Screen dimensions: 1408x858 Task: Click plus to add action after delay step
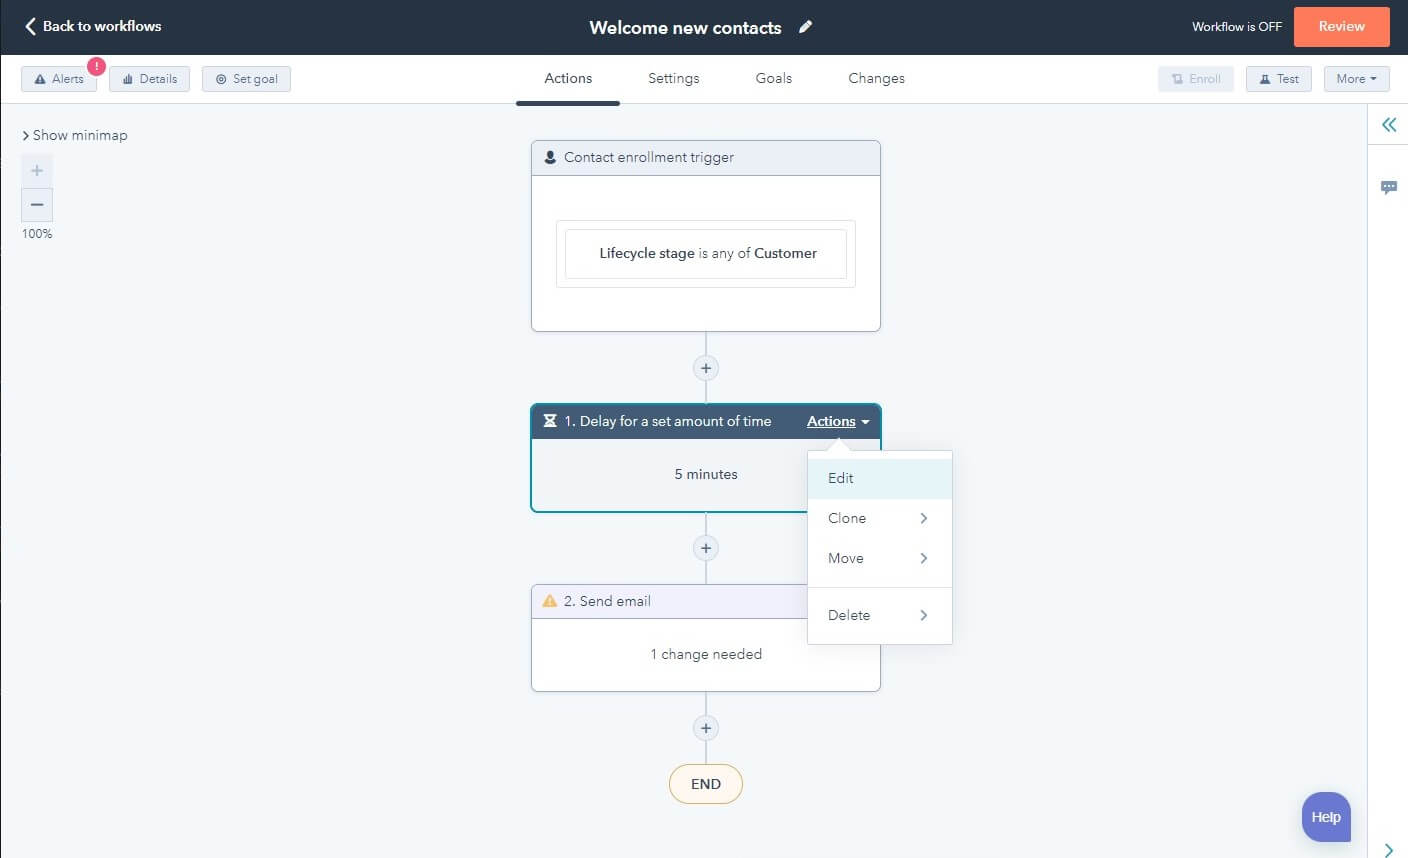pos(706,547)
